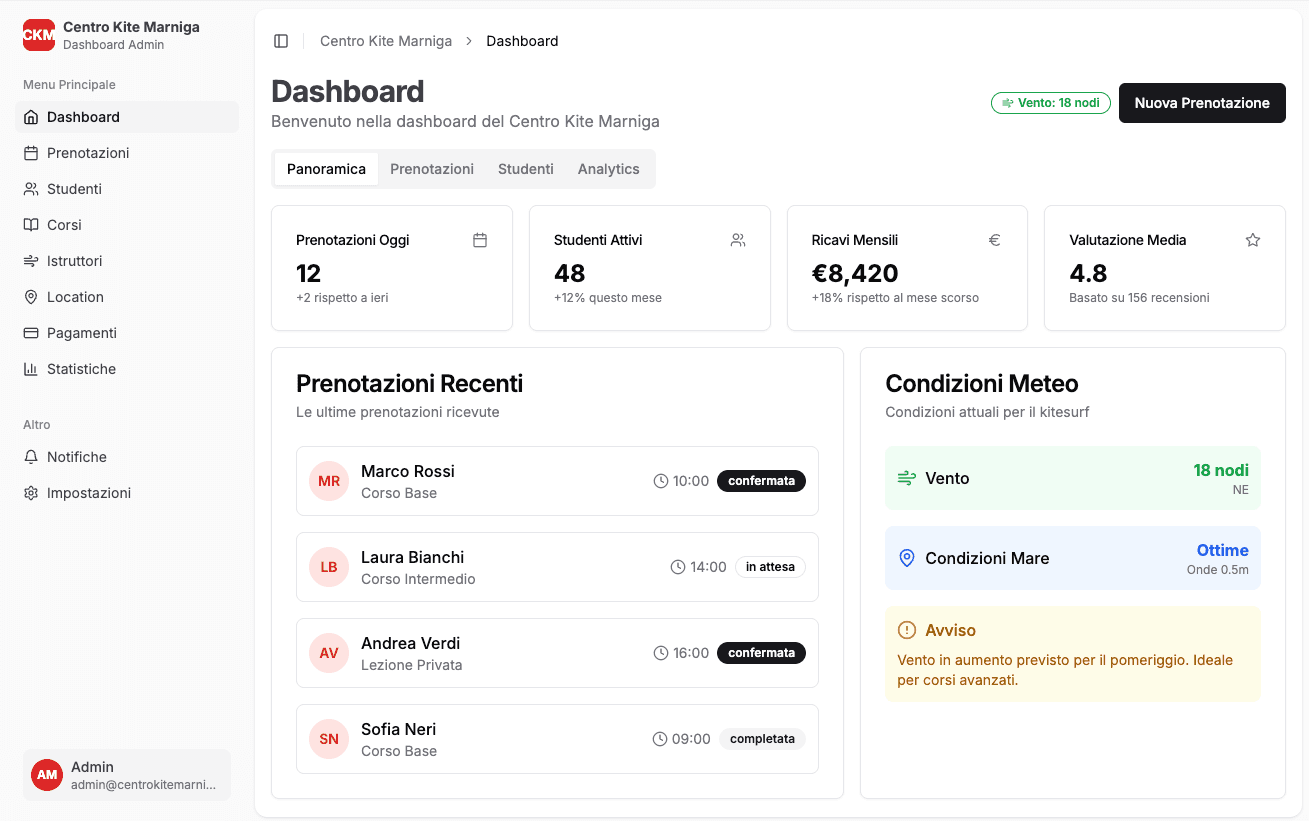Image resolution: width=1309 pixels, height=821 pixels.
Task: Click Laura Bianchi's in attesa badge
Action: [770, 567]
